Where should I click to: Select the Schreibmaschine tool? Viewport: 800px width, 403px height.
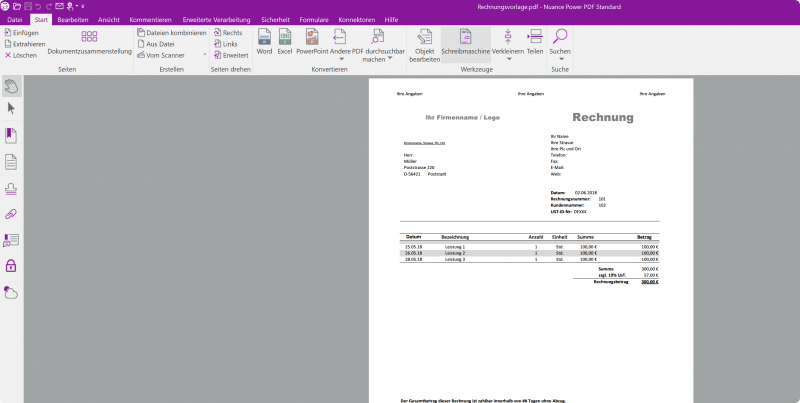click(x=465, y=45)
